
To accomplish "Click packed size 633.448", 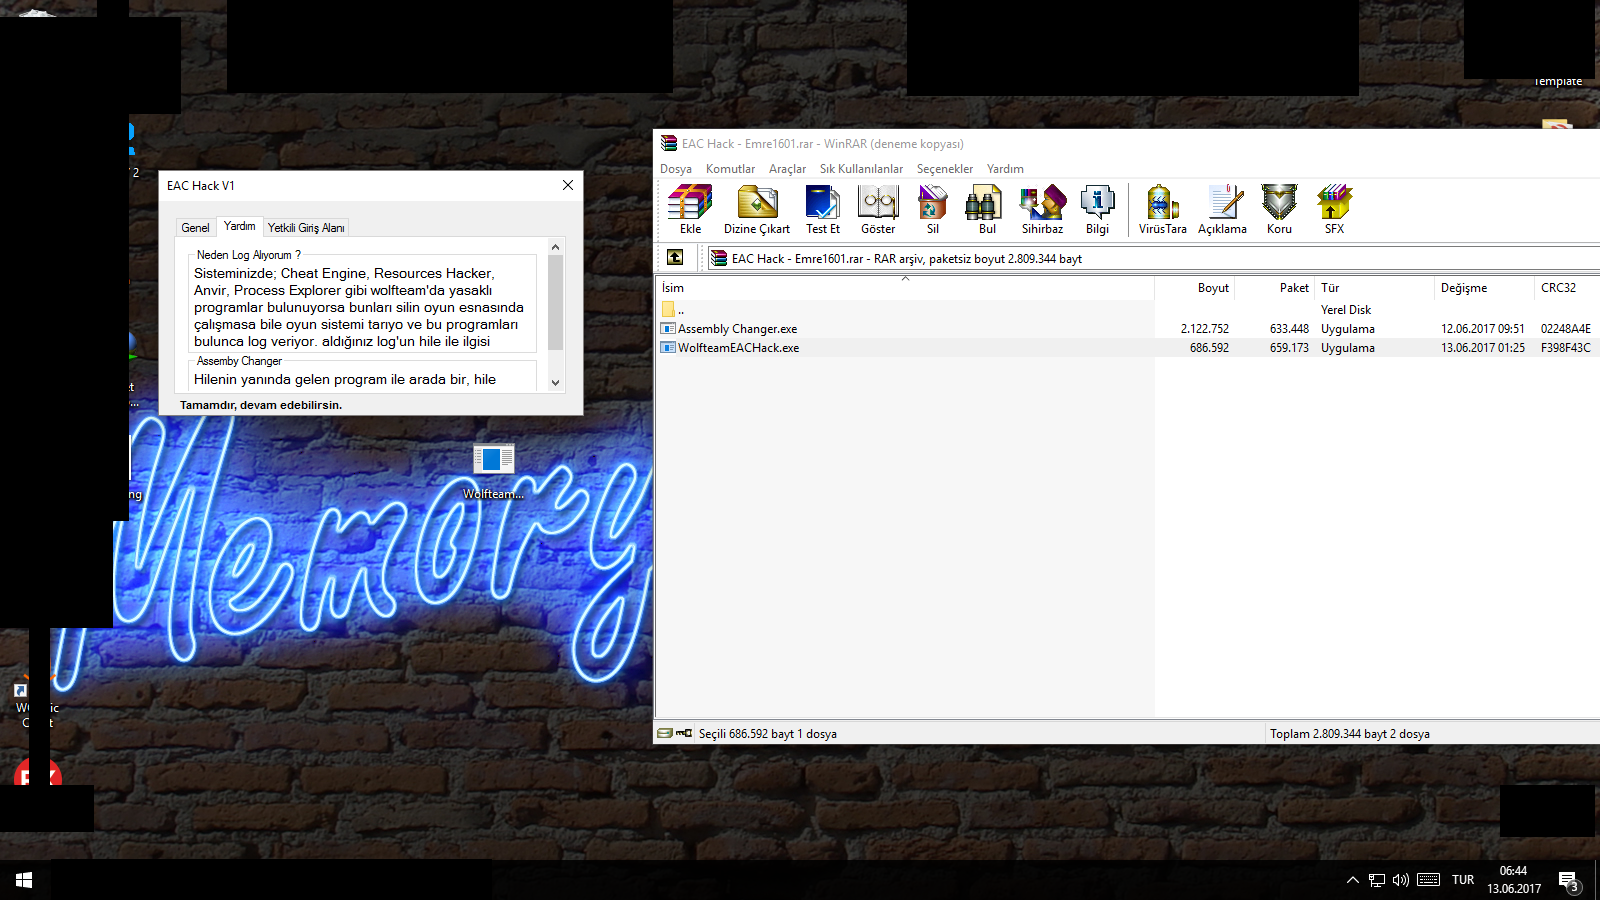I will point(1289,329).
